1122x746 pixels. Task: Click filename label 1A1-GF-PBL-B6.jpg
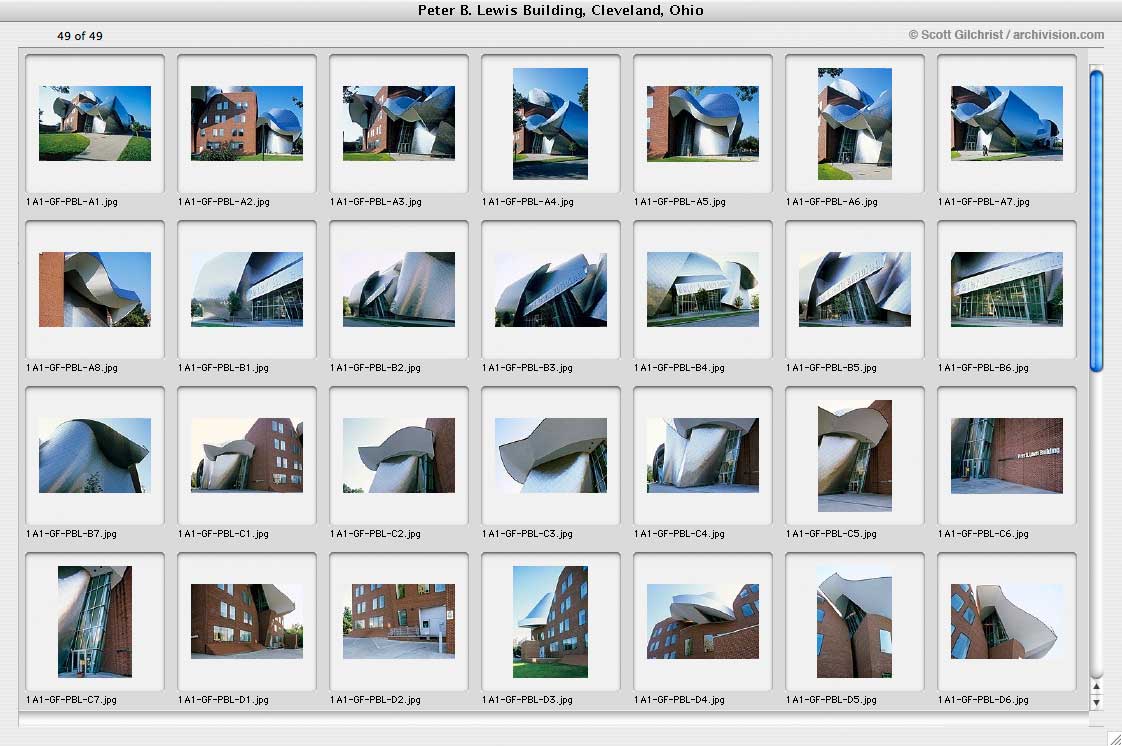pyautogui.click(x=983, y=368)
